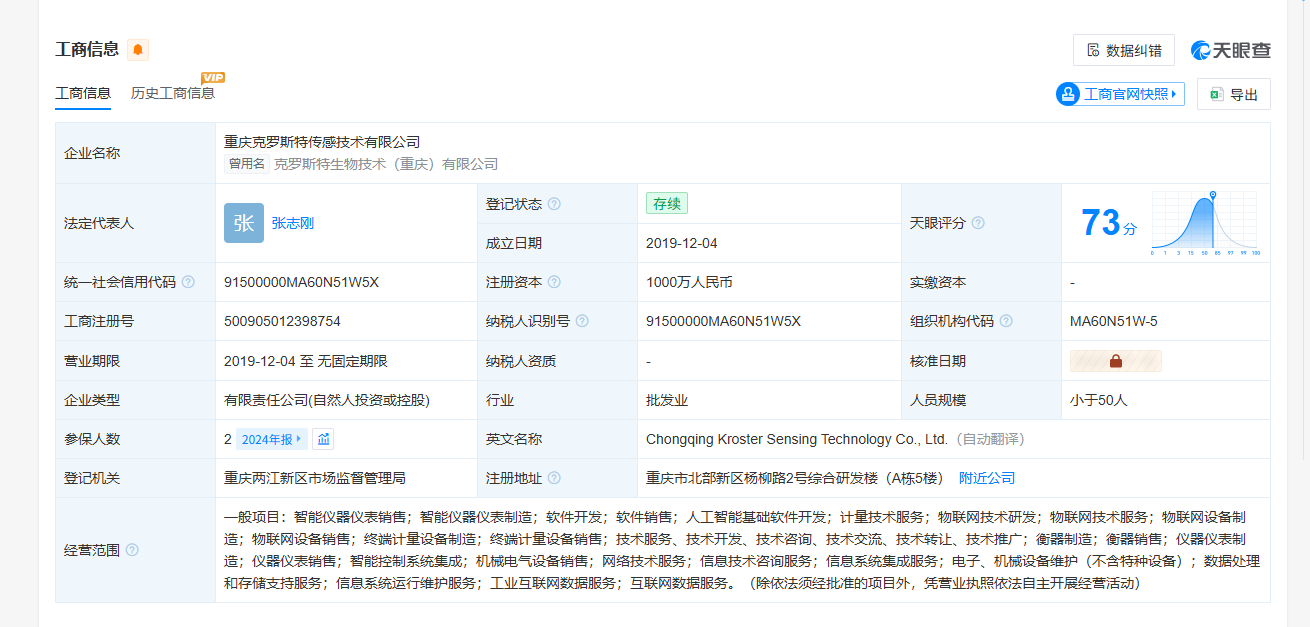Screen dimensions: 1310x627
Task: Open the 2024年报 dropdown tag
Action: coord(272,439)
